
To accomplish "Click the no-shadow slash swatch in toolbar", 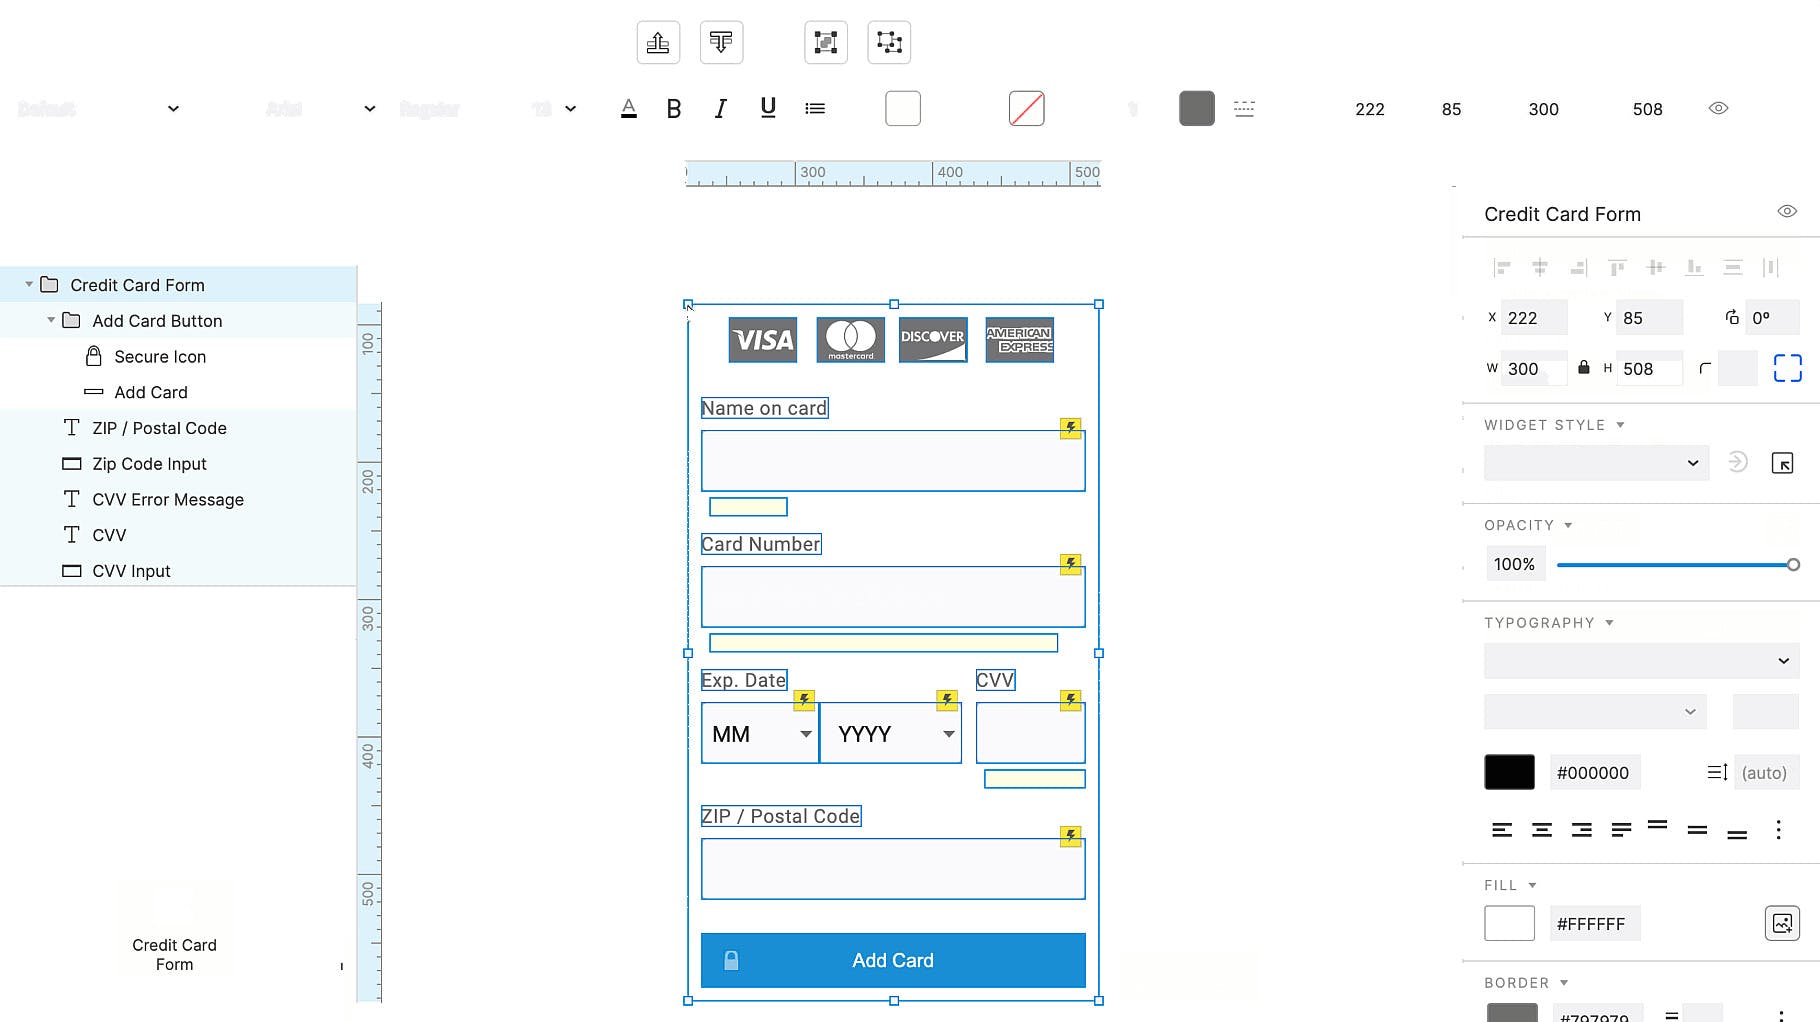I will pos(1027,108).
